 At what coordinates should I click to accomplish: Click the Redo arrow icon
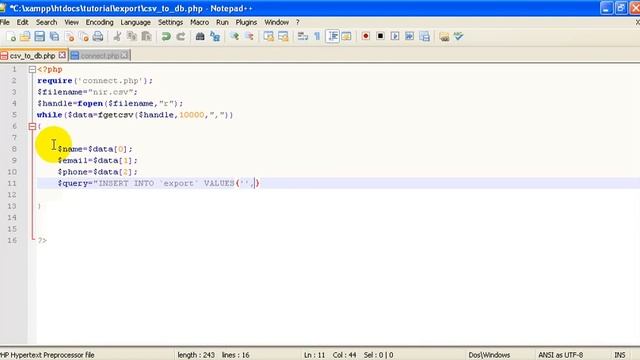pyautogui.click(x=180, y=37)
